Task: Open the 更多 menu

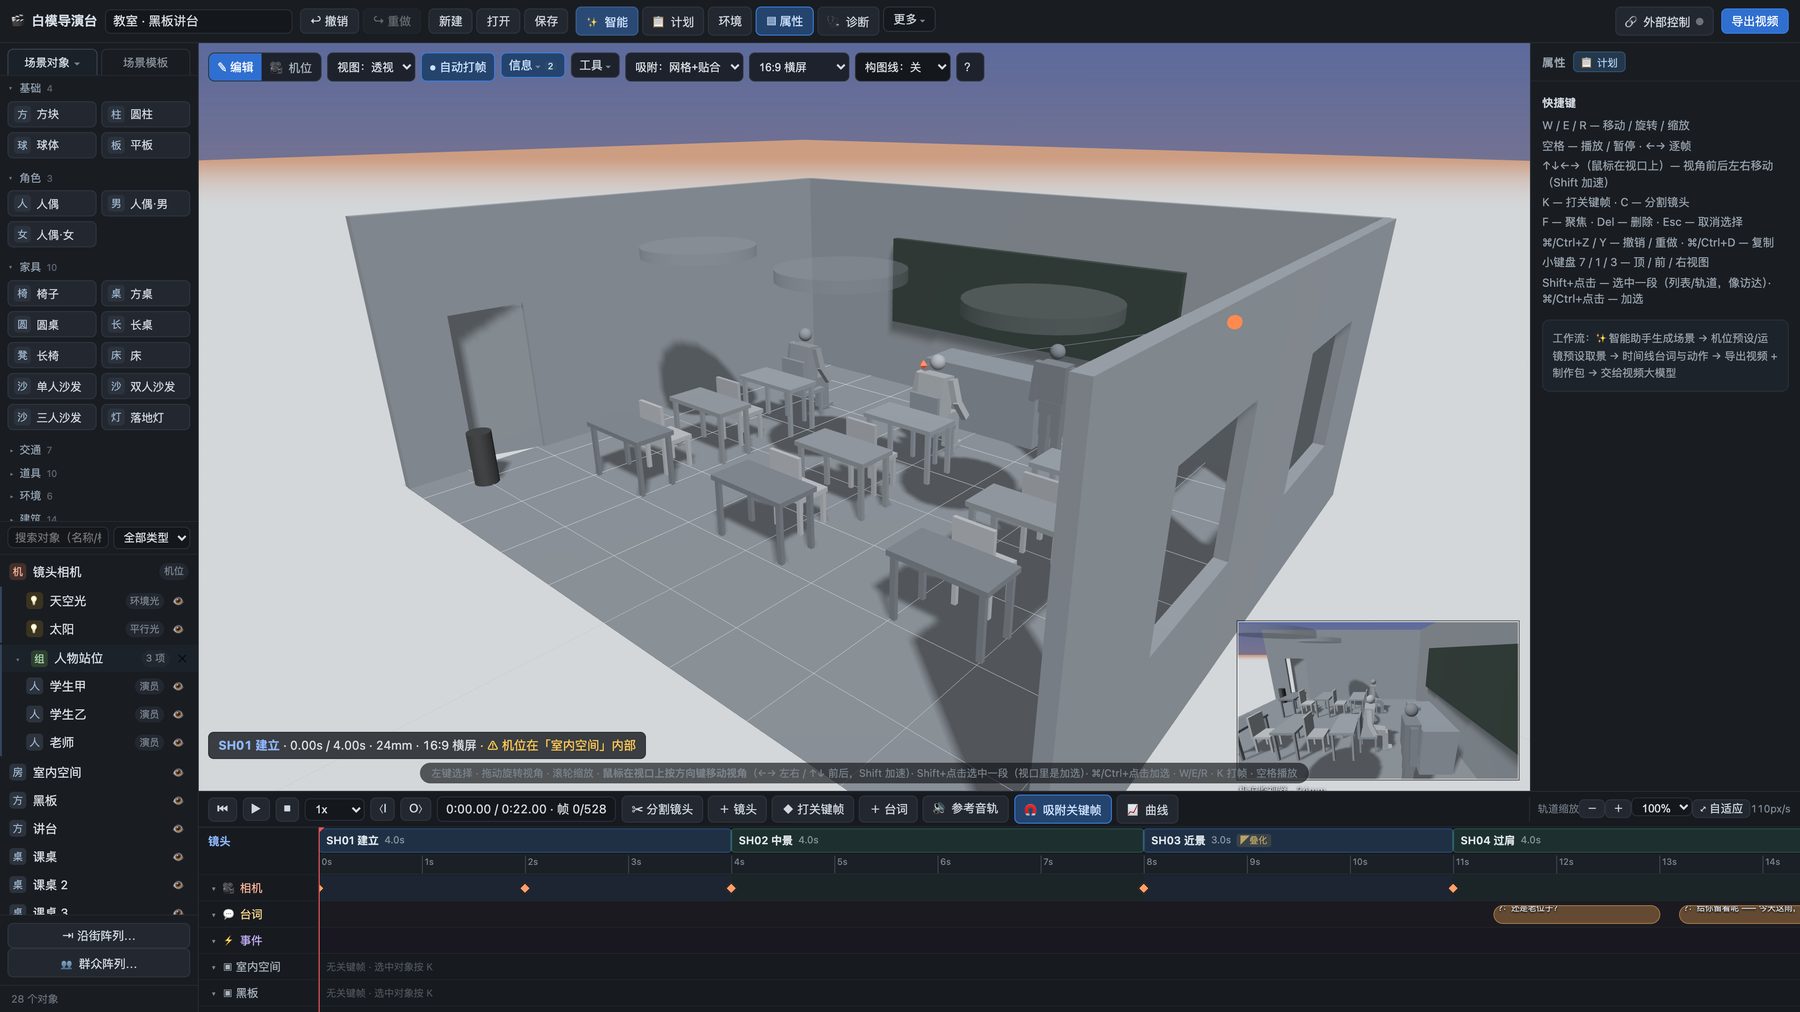Action: 909,20
